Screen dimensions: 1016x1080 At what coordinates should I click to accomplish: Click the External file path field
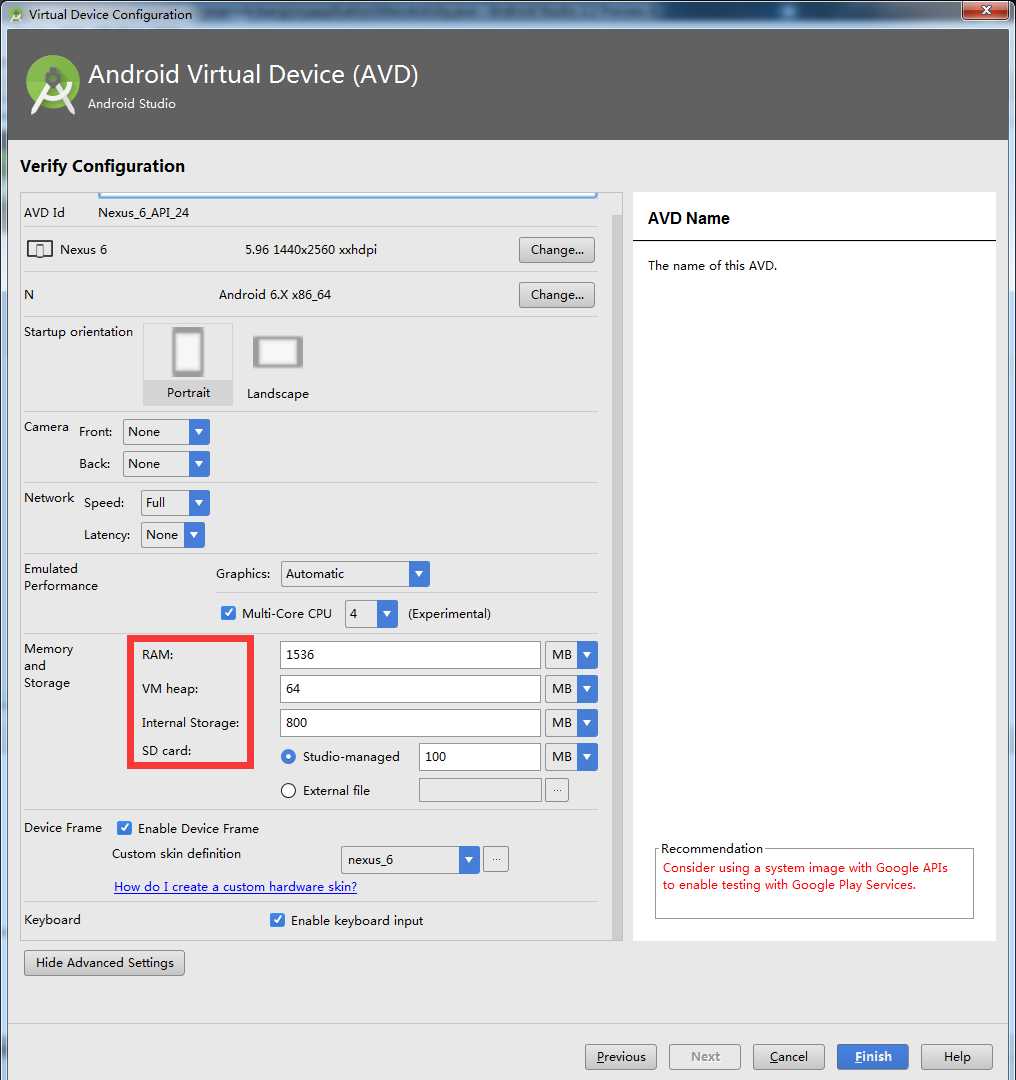tap(480, 790)
